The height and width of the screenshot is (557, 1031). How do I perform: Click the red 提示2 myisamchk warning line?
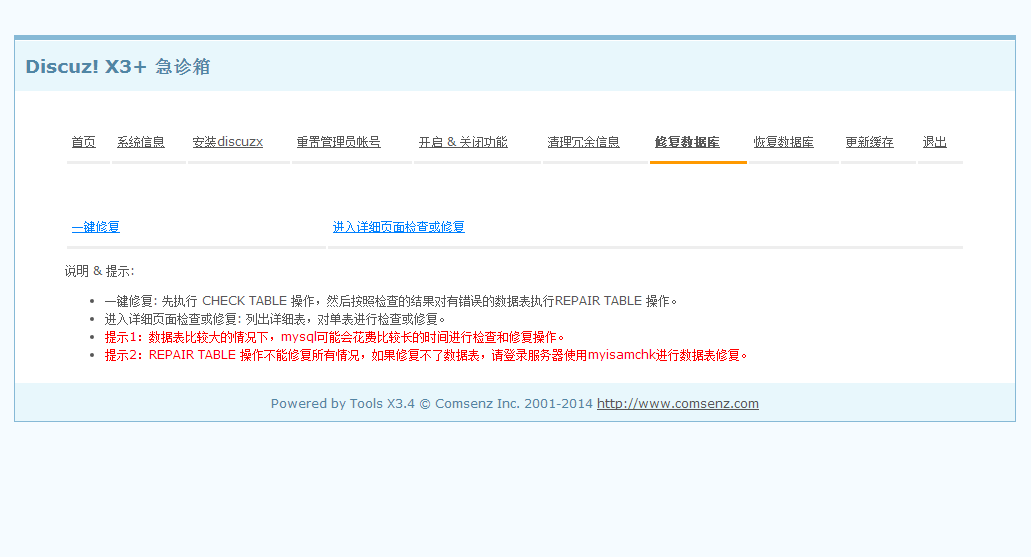coord(426,355)
